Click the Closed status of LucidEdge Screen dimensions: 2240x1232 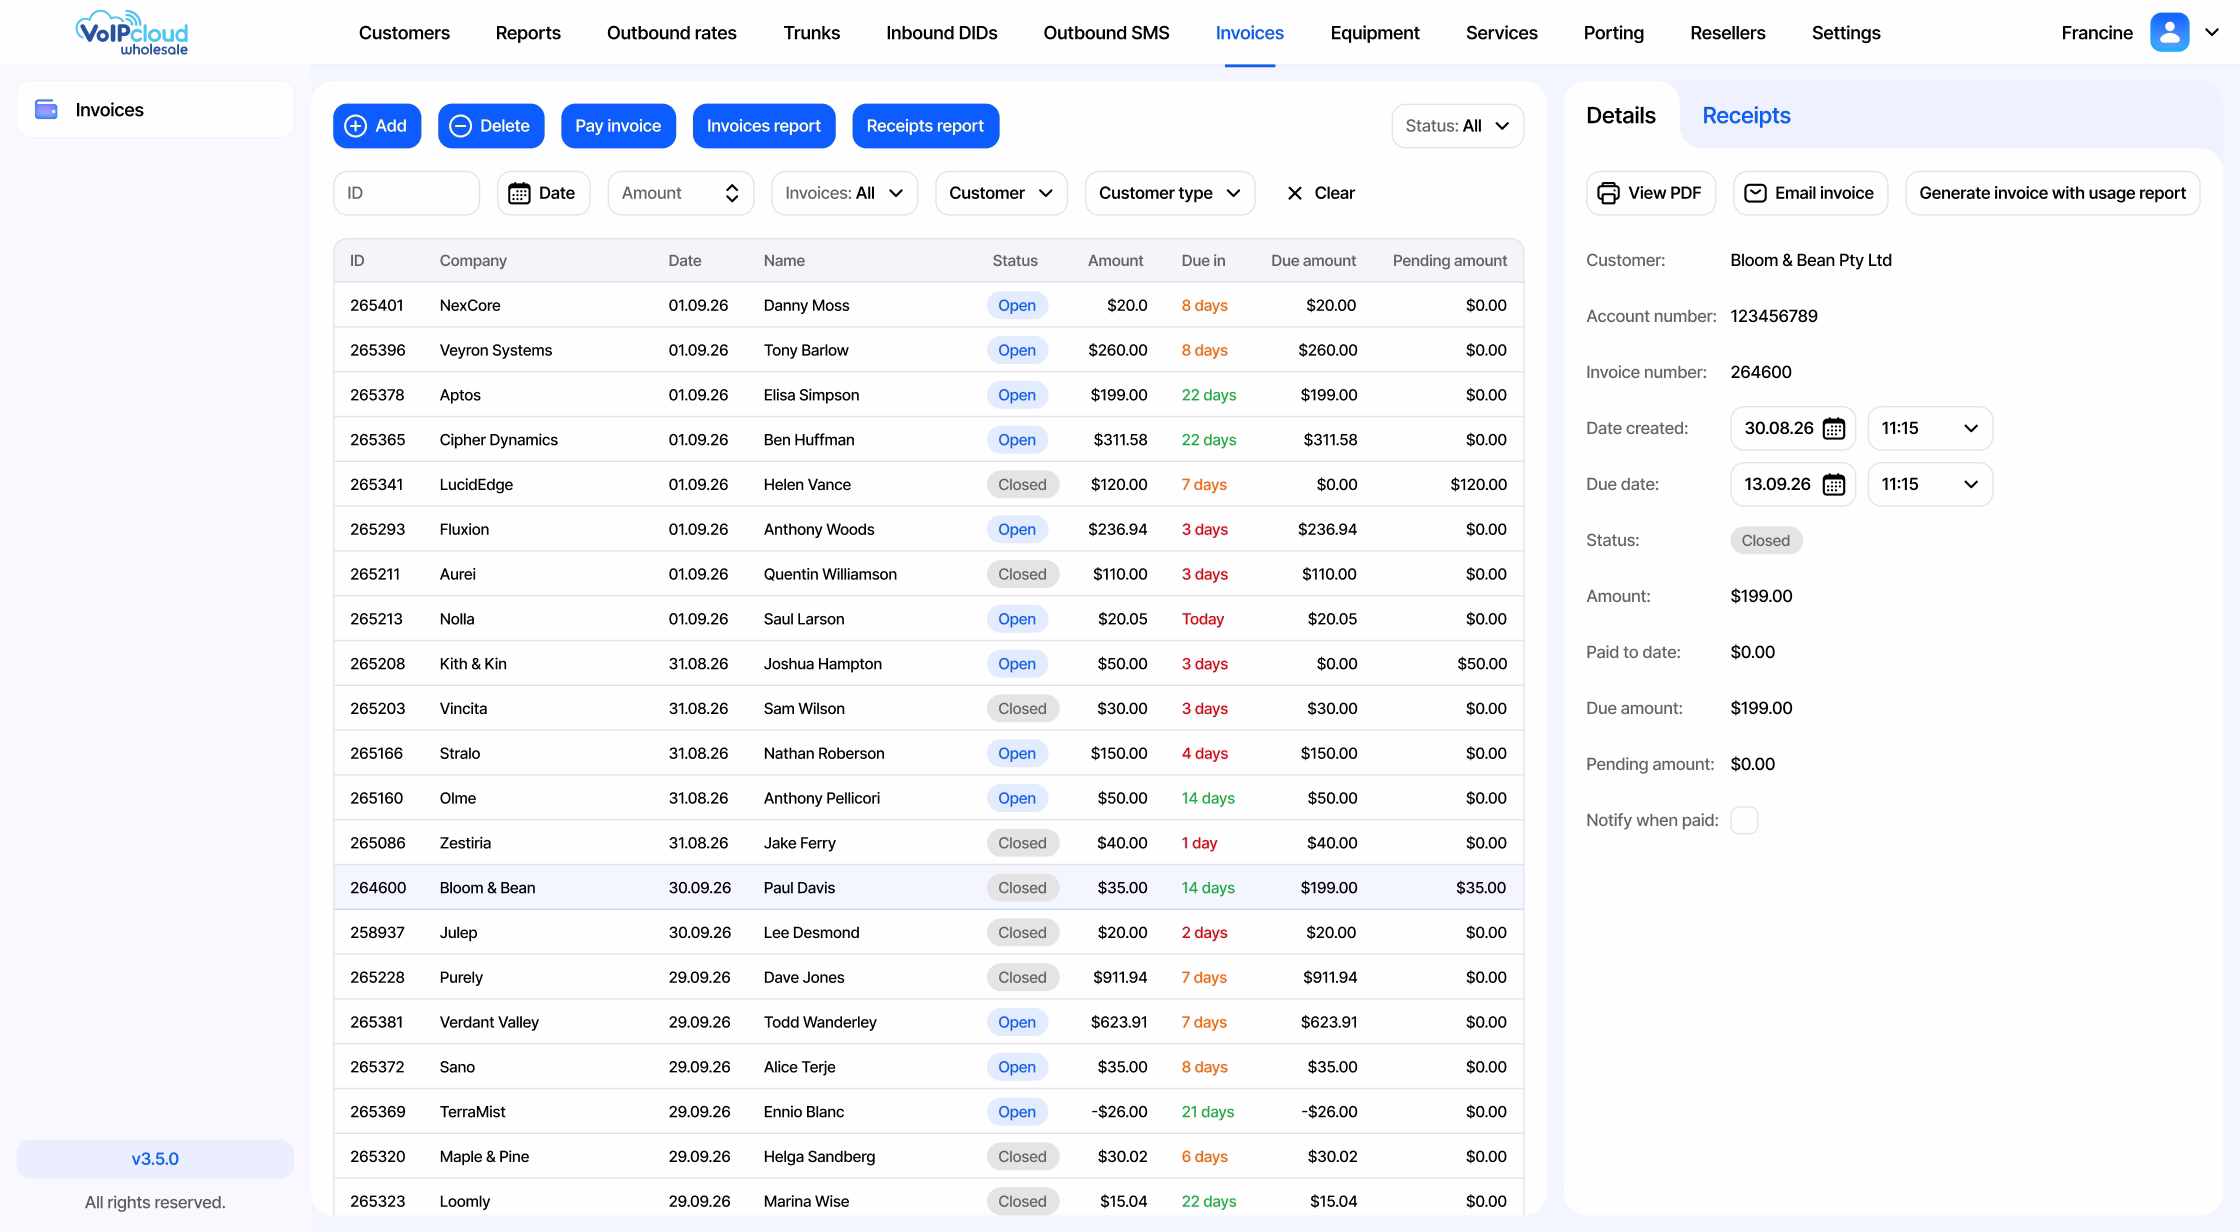[x=1022, y=485]
